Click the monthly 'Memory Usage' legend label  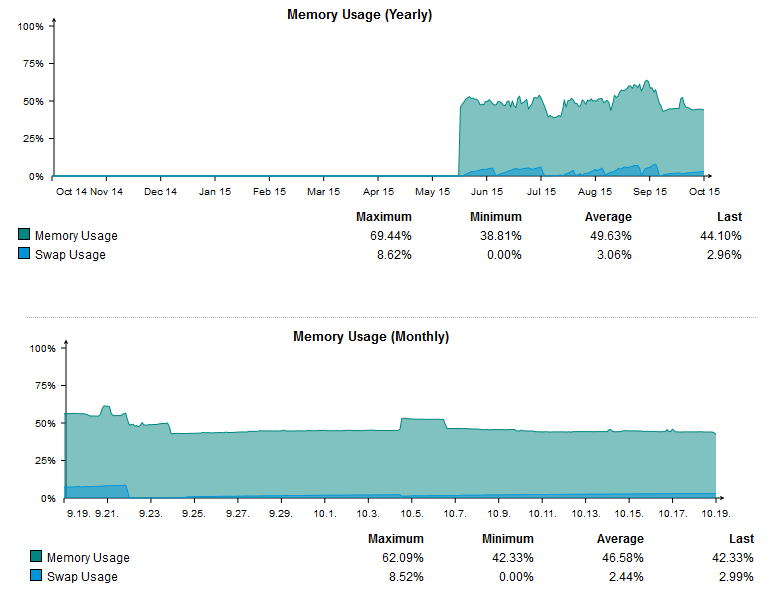(x=88, y=558)
